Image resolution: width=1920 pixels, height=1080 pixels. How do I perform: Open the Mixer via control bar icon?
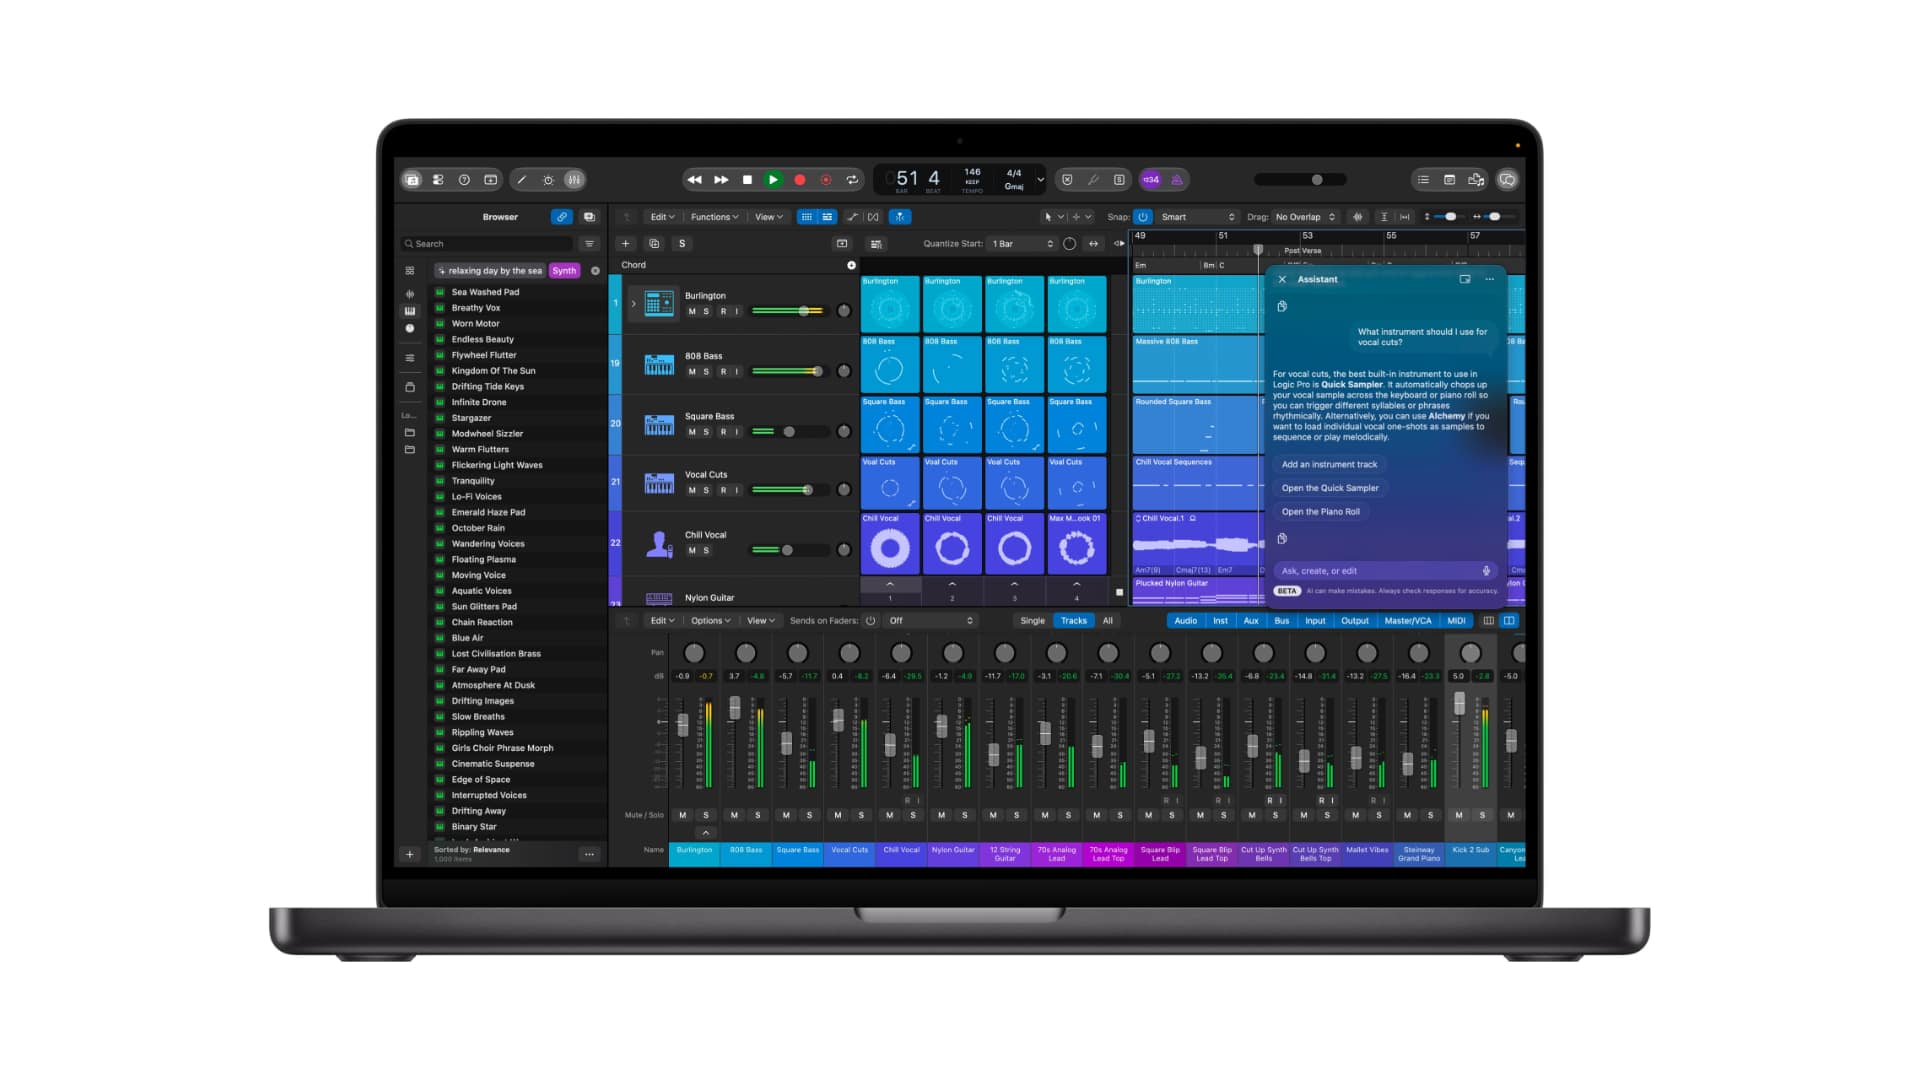(x=574, y=180)
